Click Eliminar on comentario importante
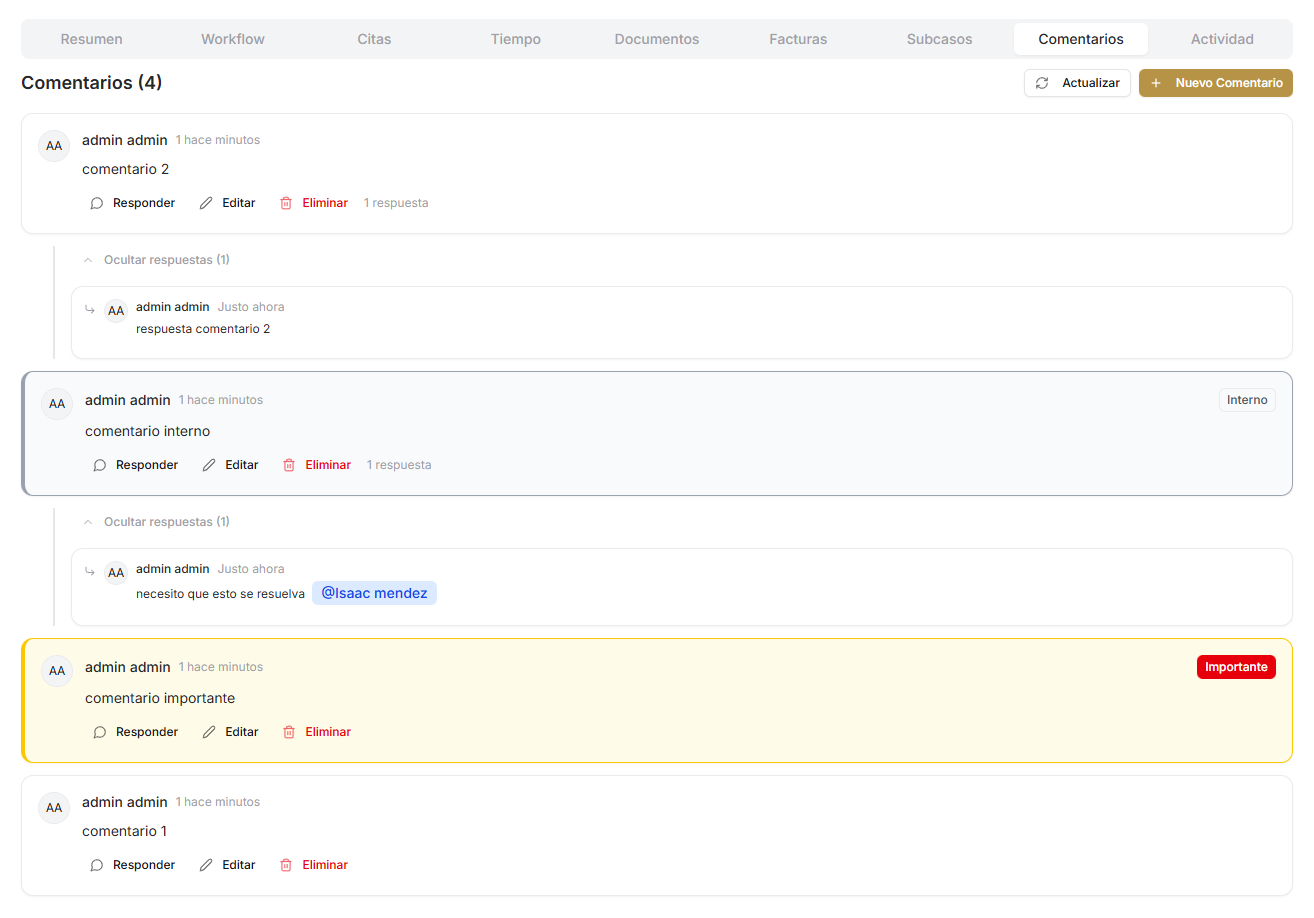 pos(327,732)
